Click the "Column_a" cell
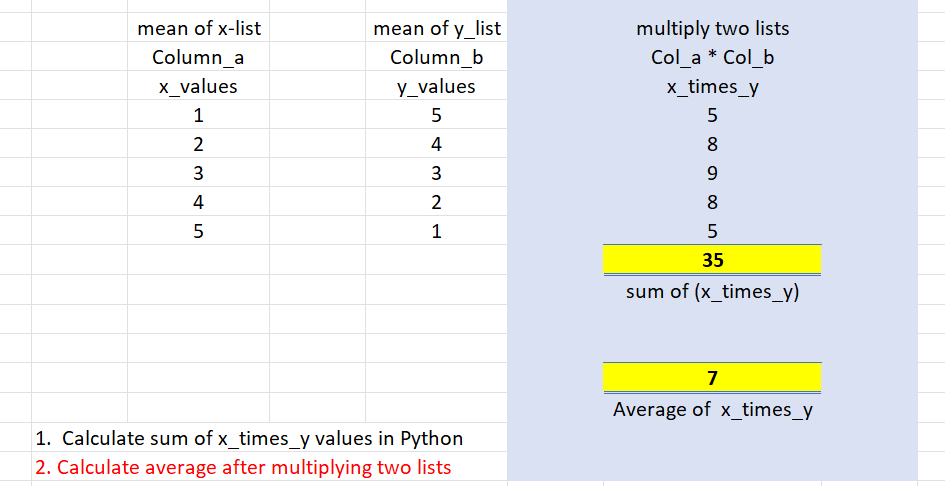 tap(198, 57)
